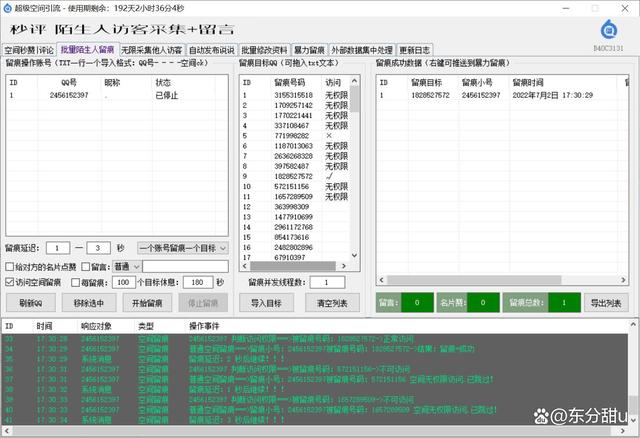Select the 更新日志 tab

tap(414, 49)
